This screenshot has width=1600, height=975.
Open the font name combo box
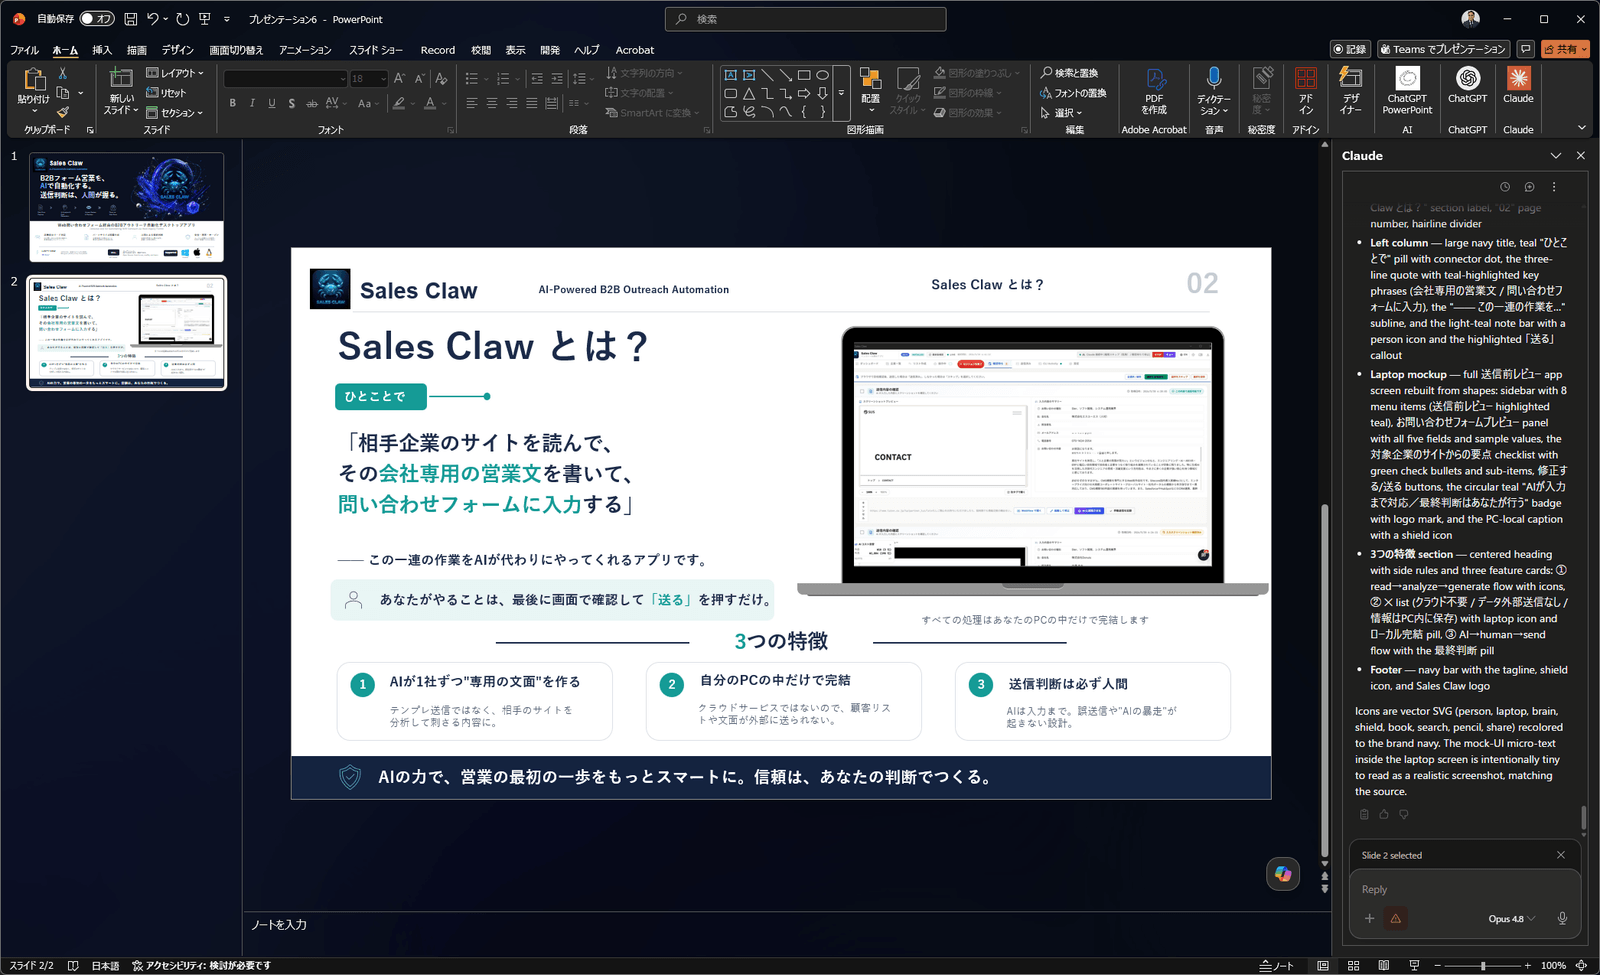coord(285,79)
